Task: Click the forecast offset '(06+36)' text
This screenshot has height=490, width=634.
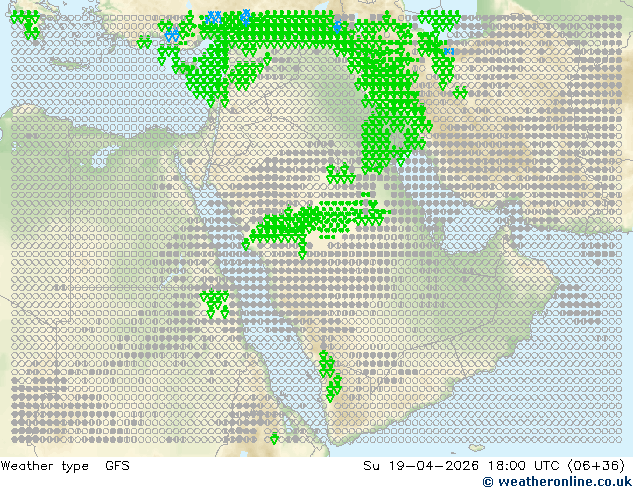Action: 596,466
